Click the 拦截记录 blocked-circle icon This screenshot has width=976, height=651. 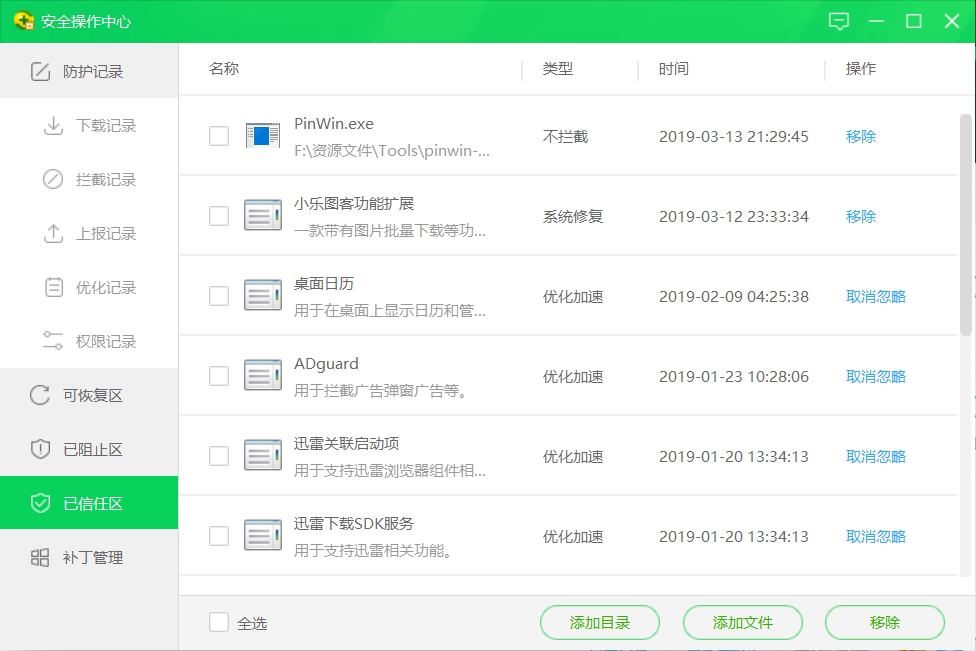(x=53, y=179)
